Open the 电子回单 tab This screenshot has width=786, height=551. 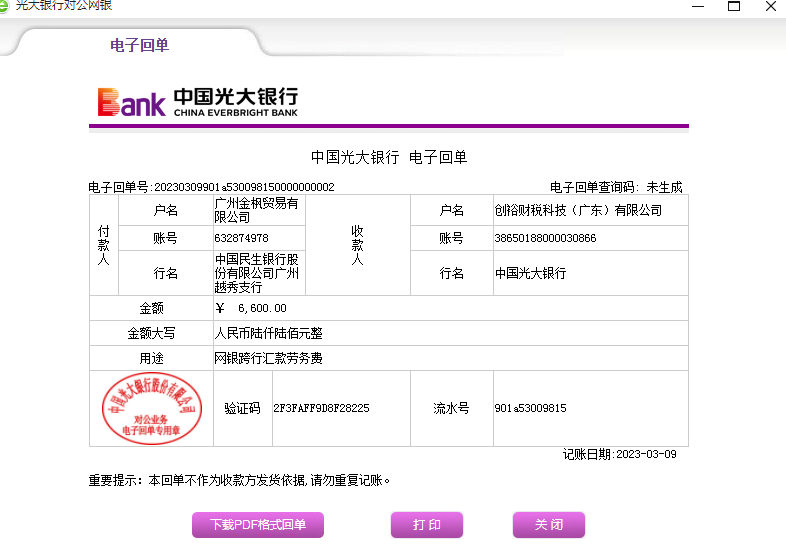[139, 45]
